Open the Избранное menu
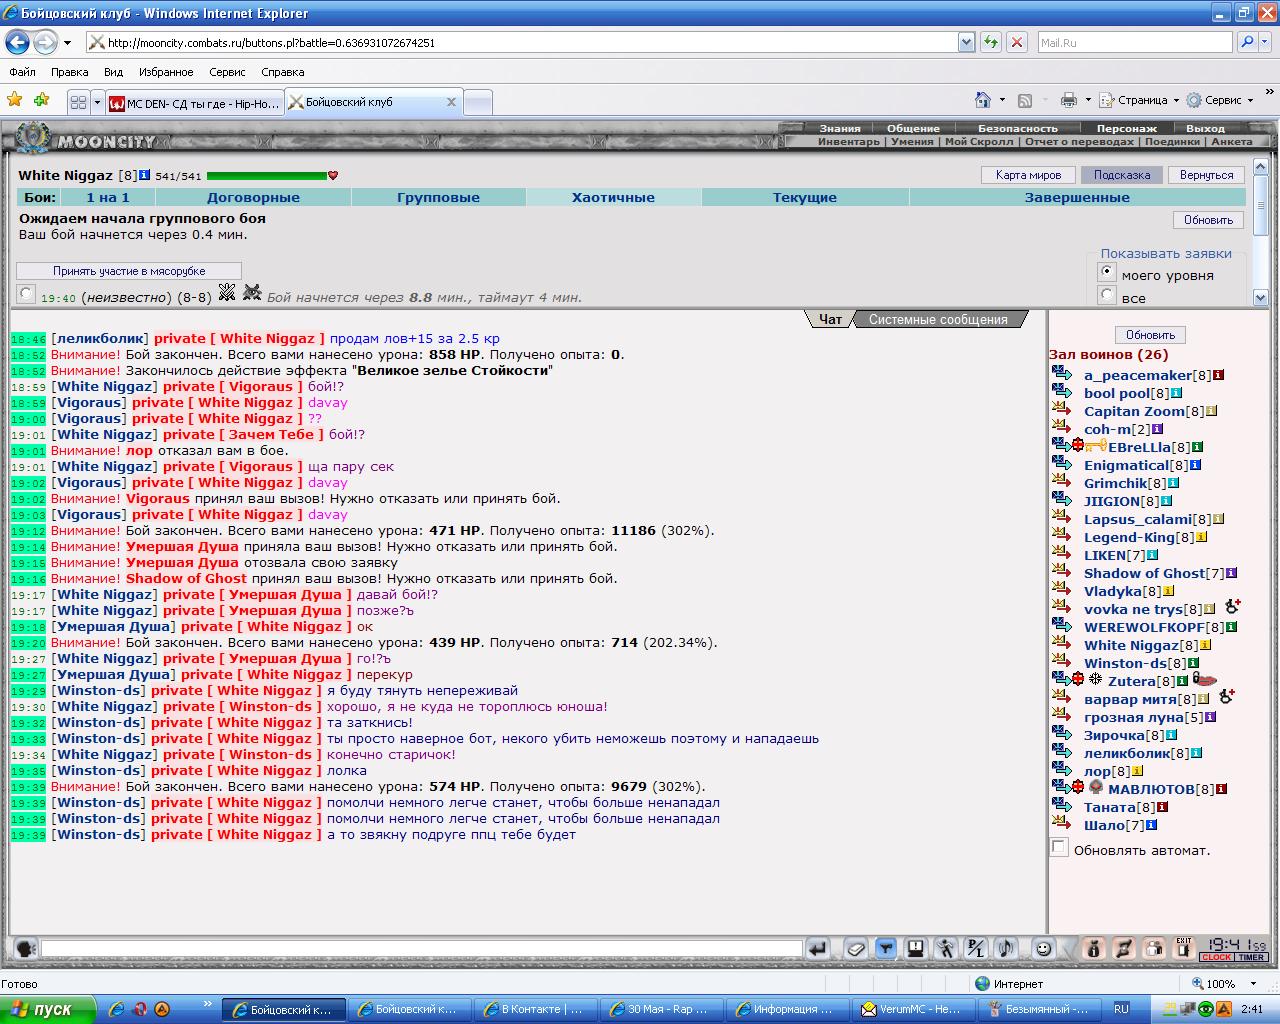1280x1024 pixels. (166, 72)
